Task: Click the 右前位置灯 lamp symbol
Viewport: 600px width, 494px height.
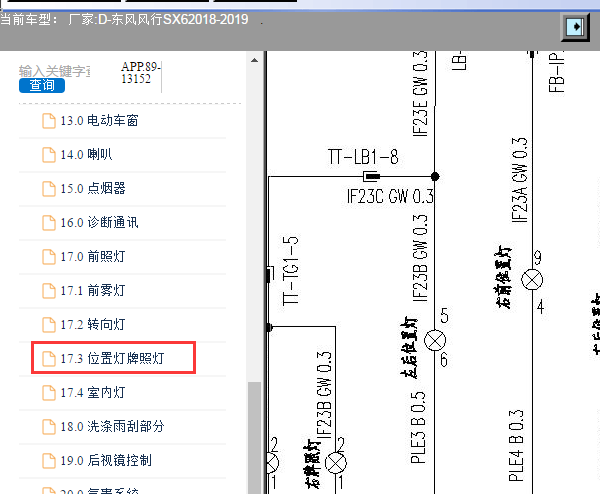Action: (532, 279)
